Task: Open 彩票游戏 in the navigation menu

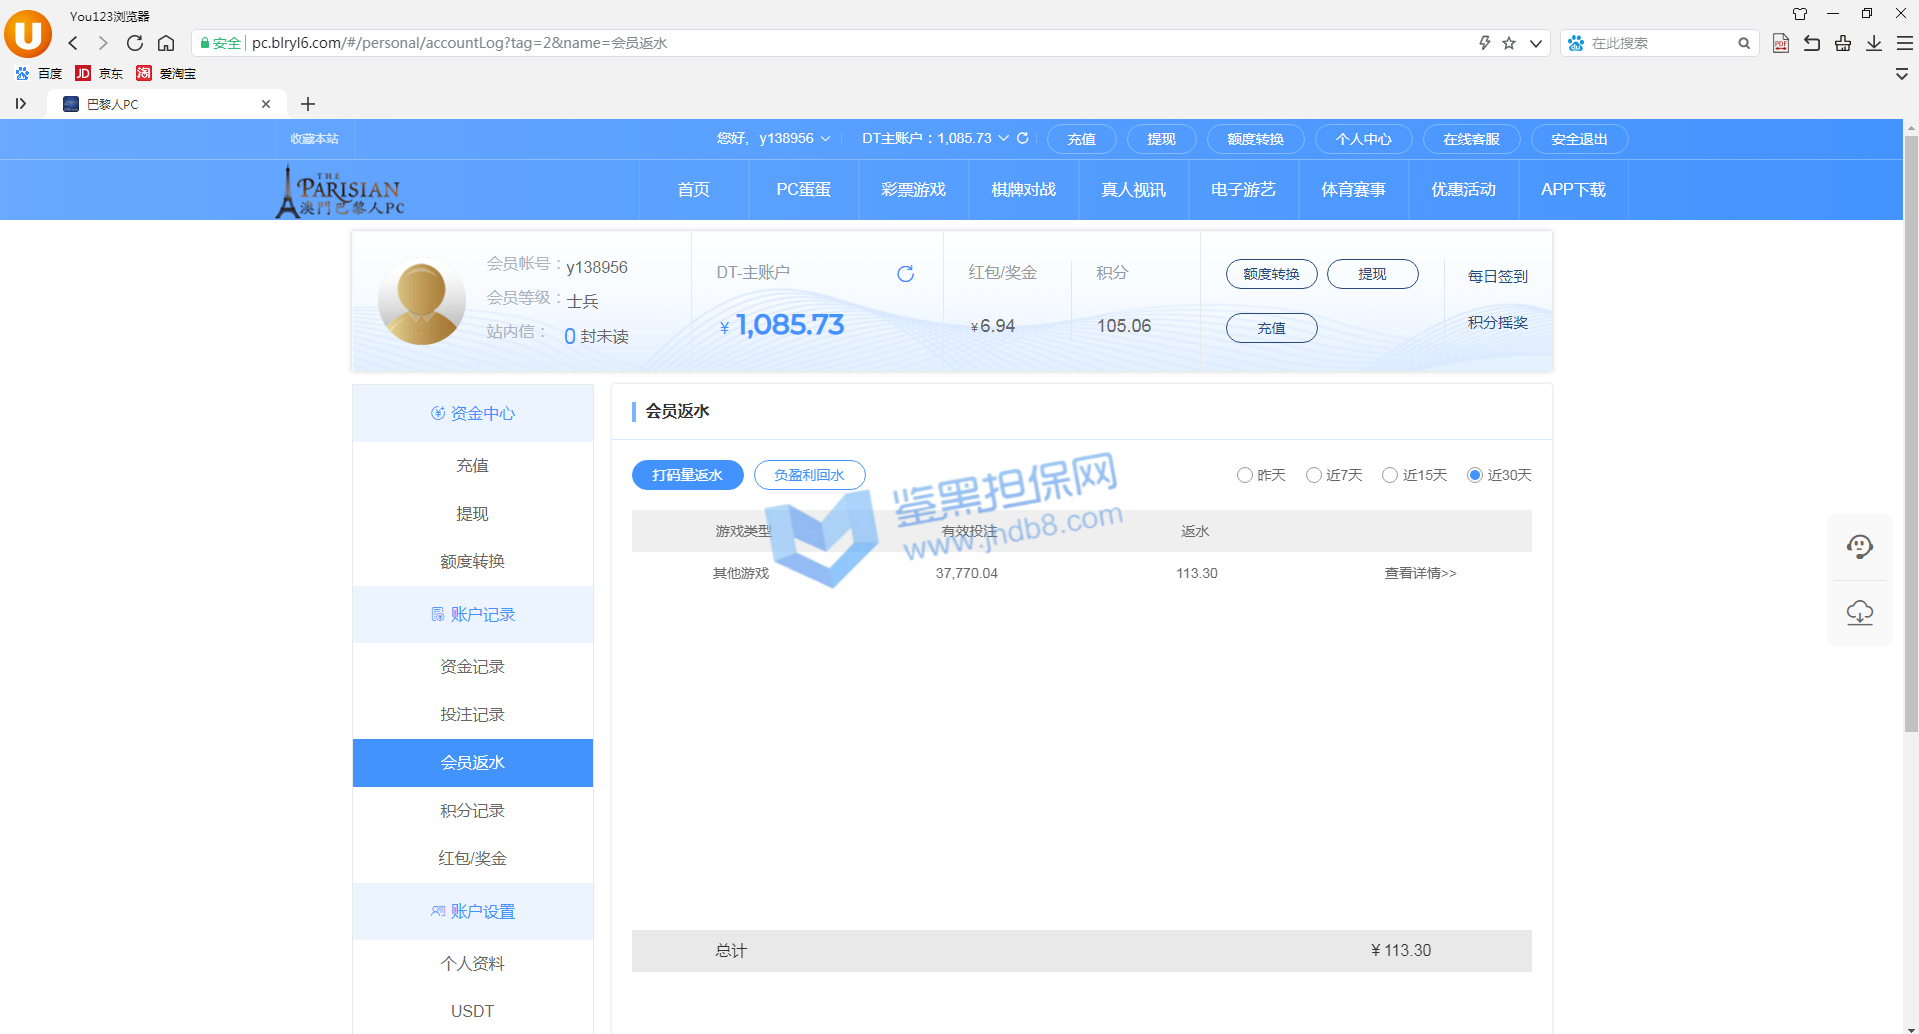Action: pos(913,190)
